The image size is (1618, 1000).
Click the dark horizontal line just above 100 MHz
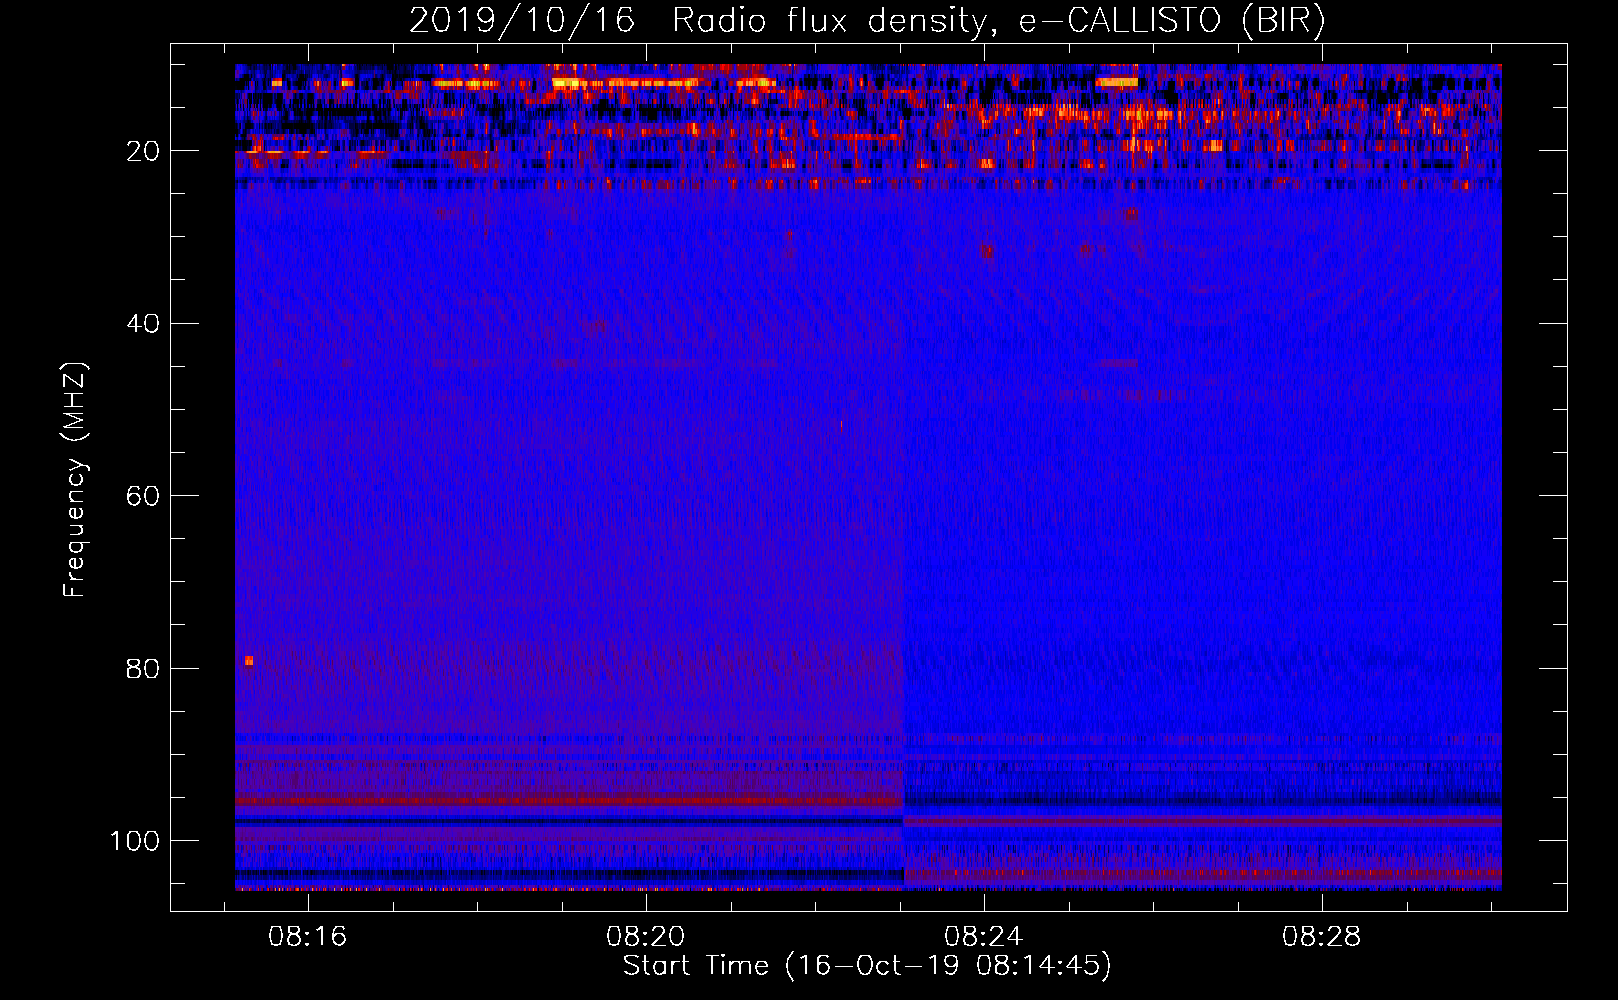tap(570, 821)
